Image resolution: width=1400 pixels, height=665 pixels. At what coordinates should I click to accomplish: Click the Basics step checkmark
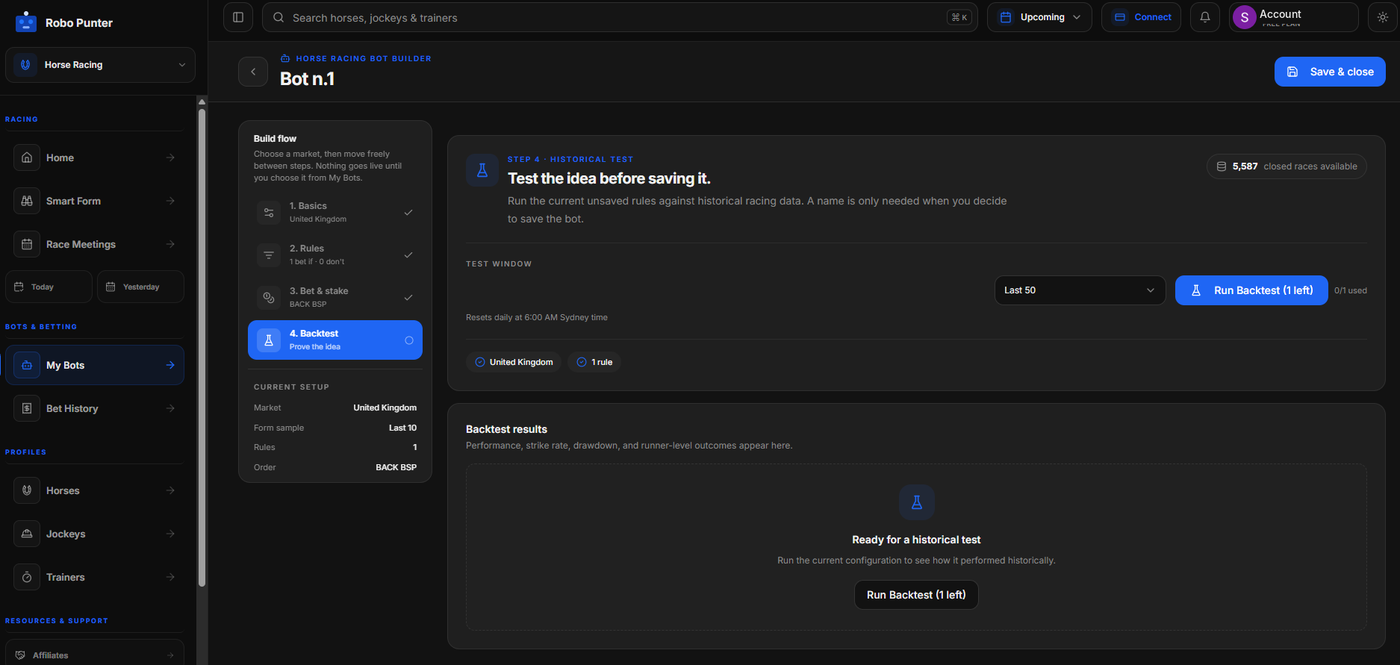pyautogui.click(x=408, y=212)
